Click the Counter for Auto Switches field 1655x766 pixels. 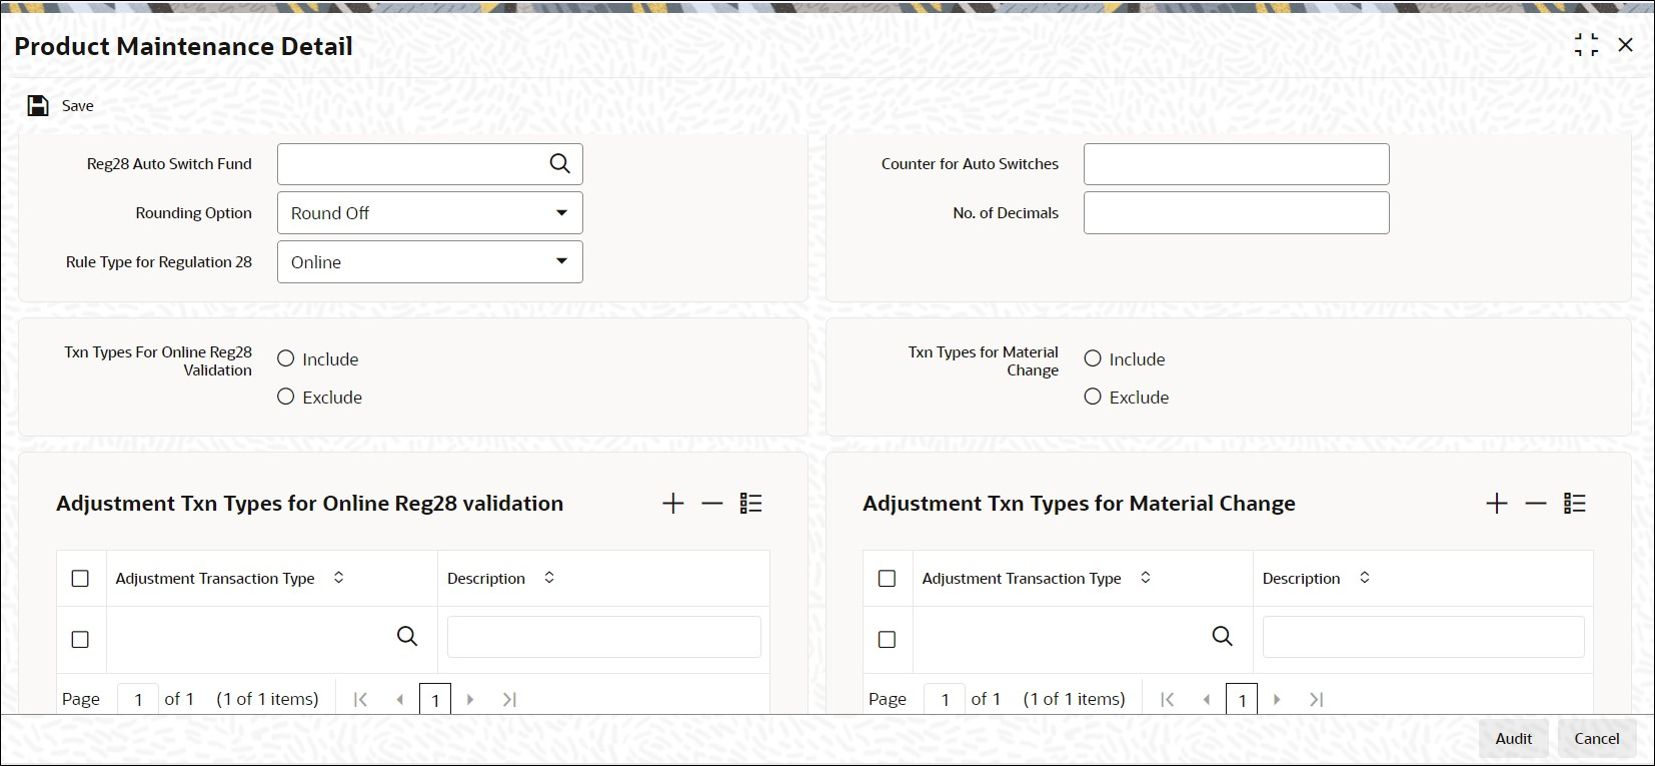coord(1236,164)
